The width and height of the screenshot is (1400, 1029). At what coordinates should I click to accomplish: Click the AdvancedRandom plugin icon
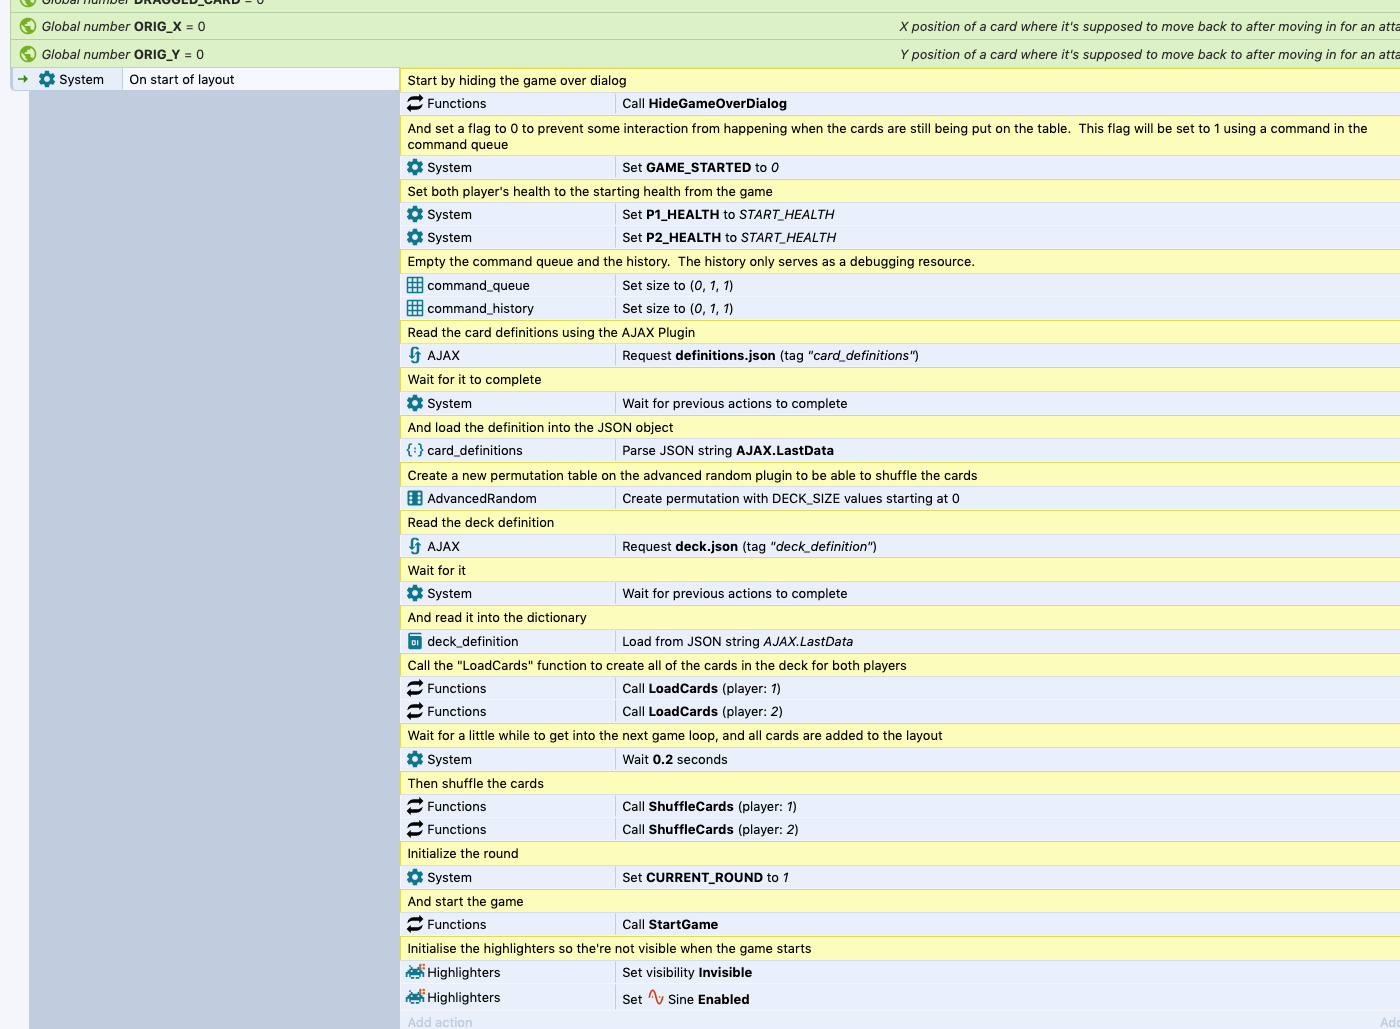point(415,498)
